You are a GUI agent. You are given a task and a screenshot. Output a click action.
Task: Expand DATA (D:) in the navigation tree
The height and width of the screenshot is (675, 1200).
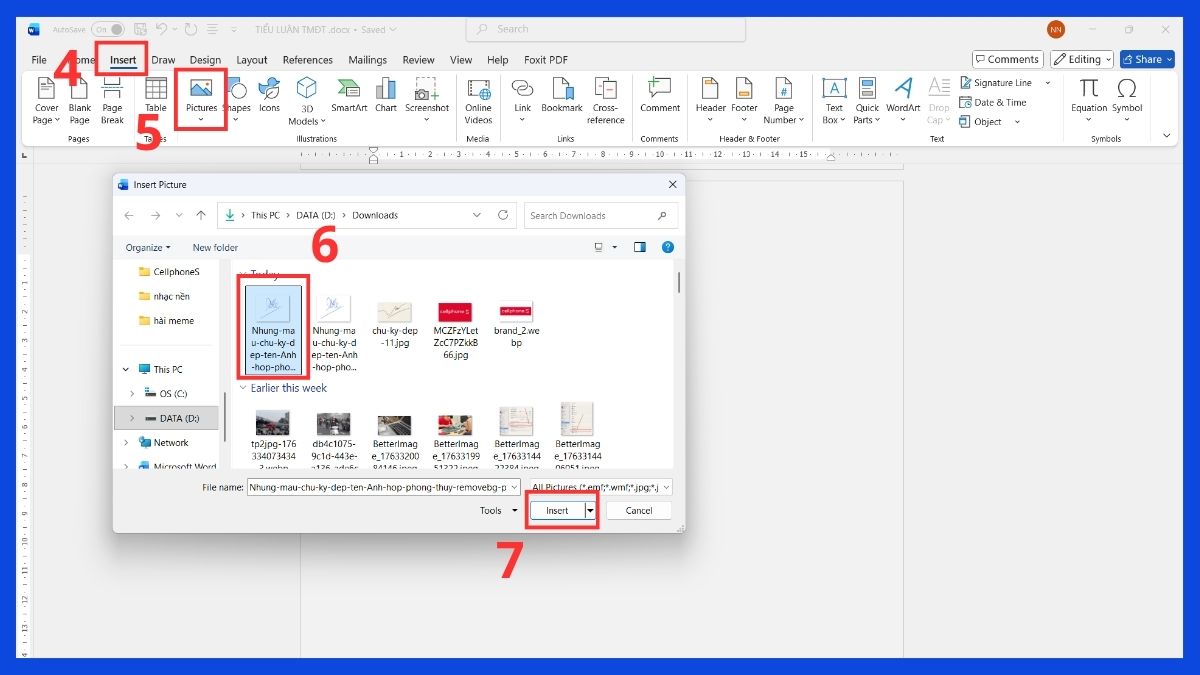coord(134,418)
